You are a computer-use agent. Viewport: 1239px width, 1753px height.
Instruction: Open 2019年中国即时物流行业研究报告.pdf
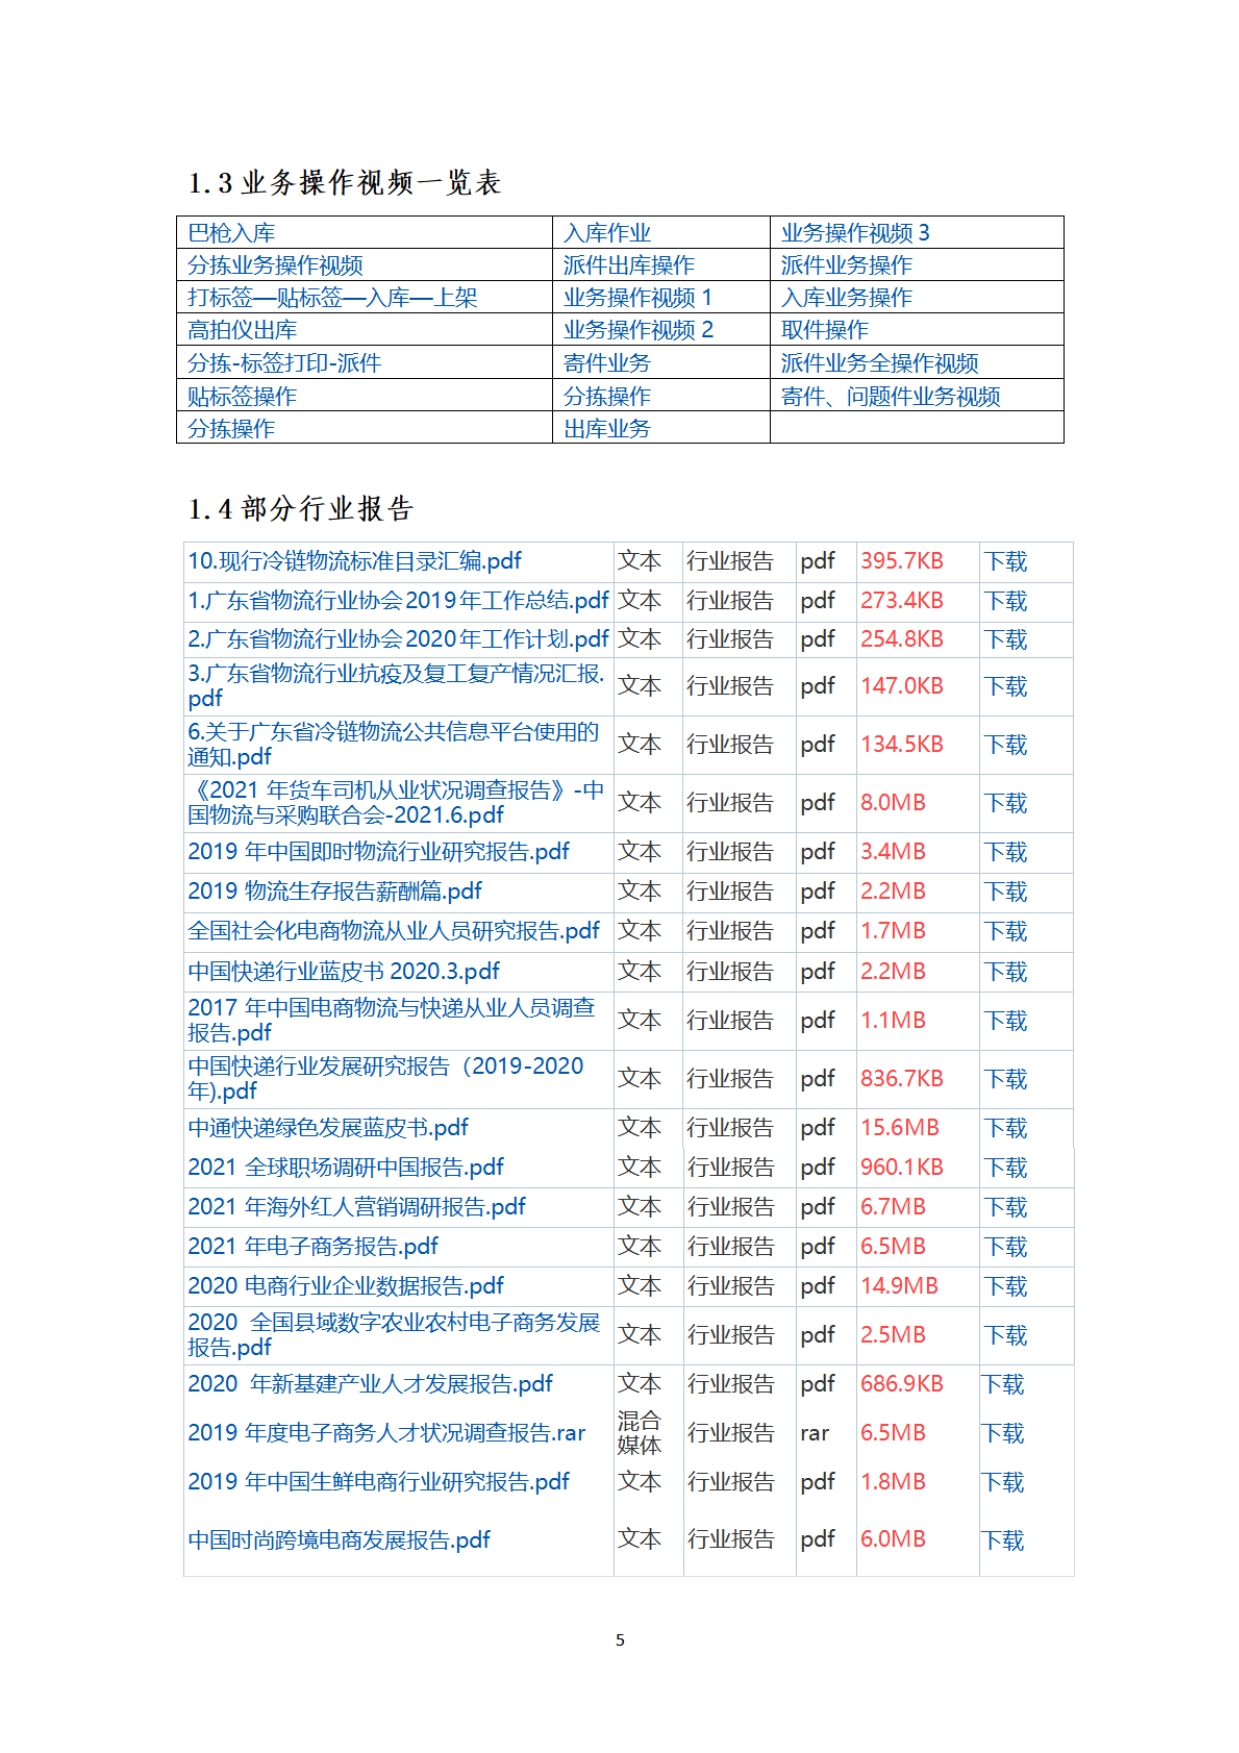378,851
